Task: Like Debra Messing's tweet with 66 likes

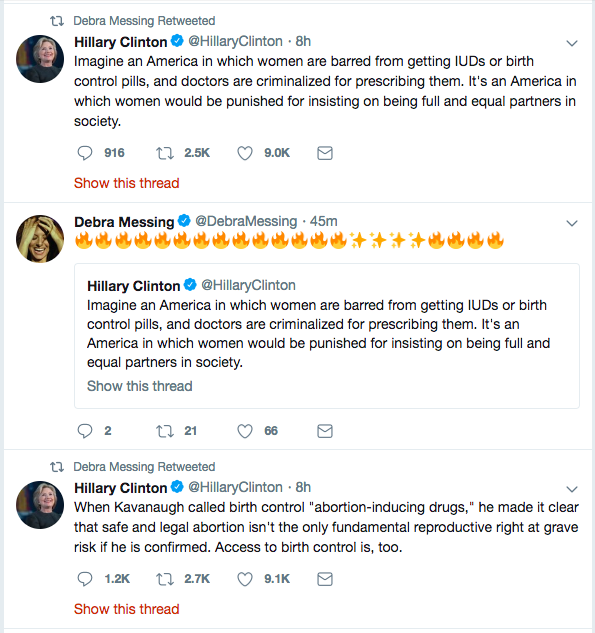Action: pos(245,431)
